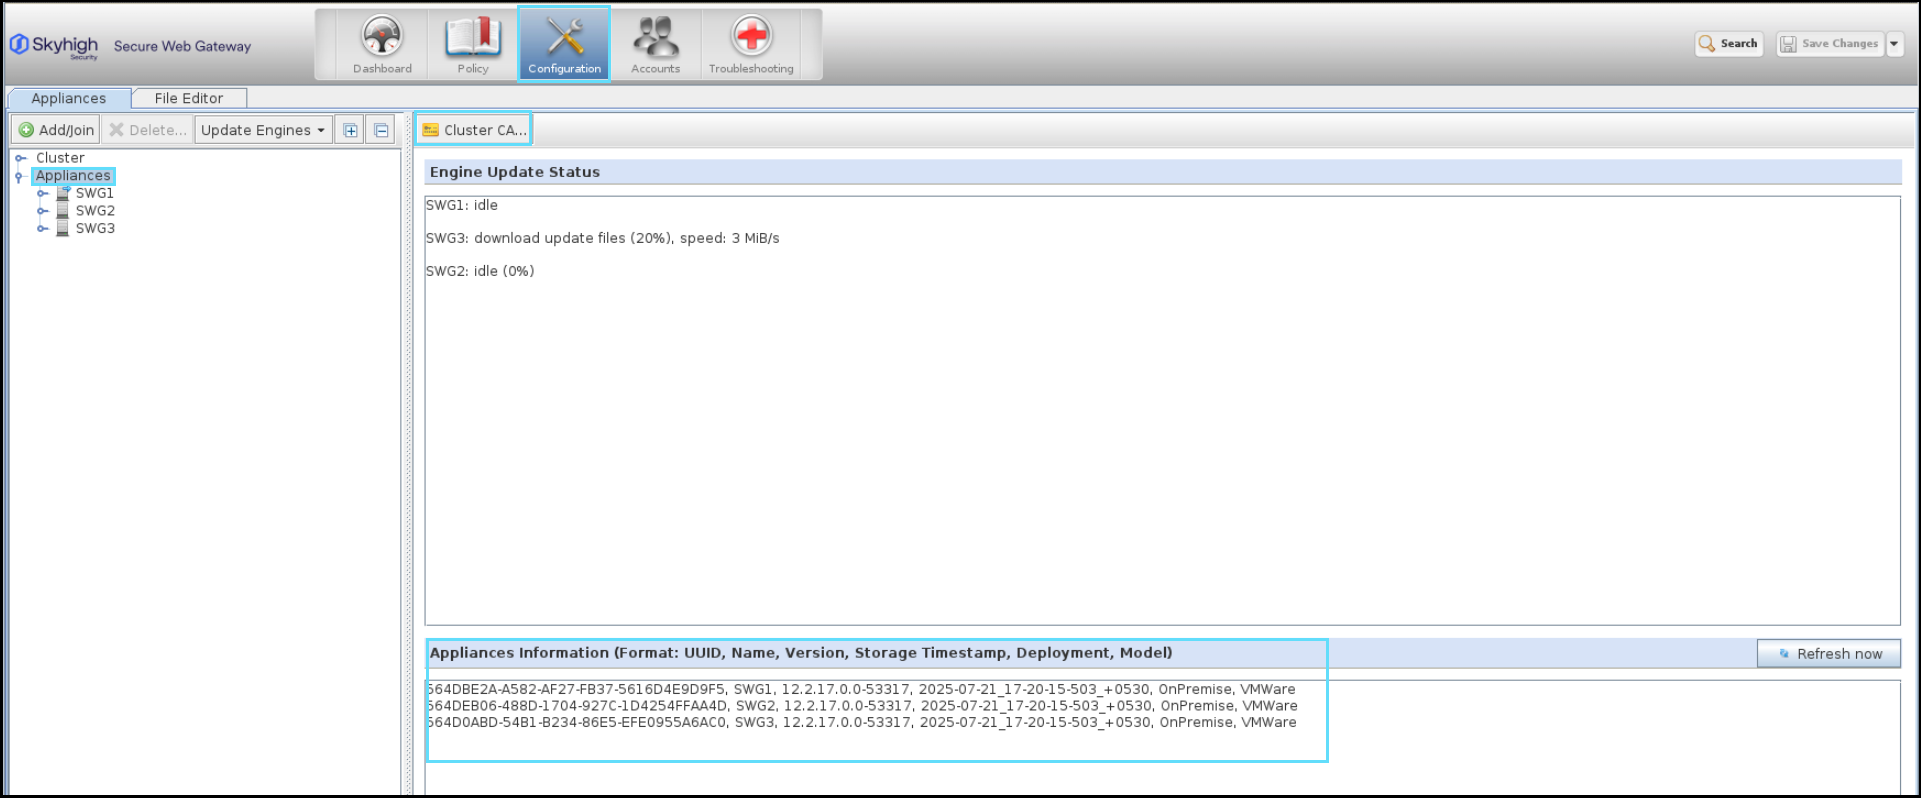Click the Search button
The height and width of the screenshot is (798, 1921).
click(x=1728, y=44)
